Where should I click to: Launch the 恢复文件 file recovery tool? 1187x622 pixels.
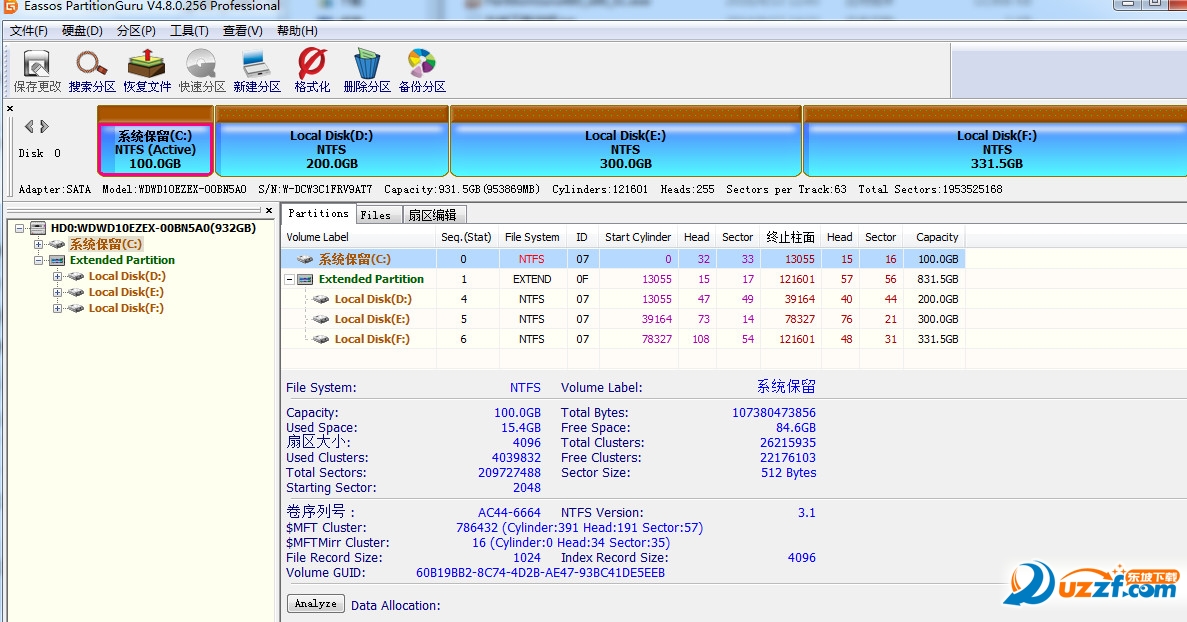(147, 64)
